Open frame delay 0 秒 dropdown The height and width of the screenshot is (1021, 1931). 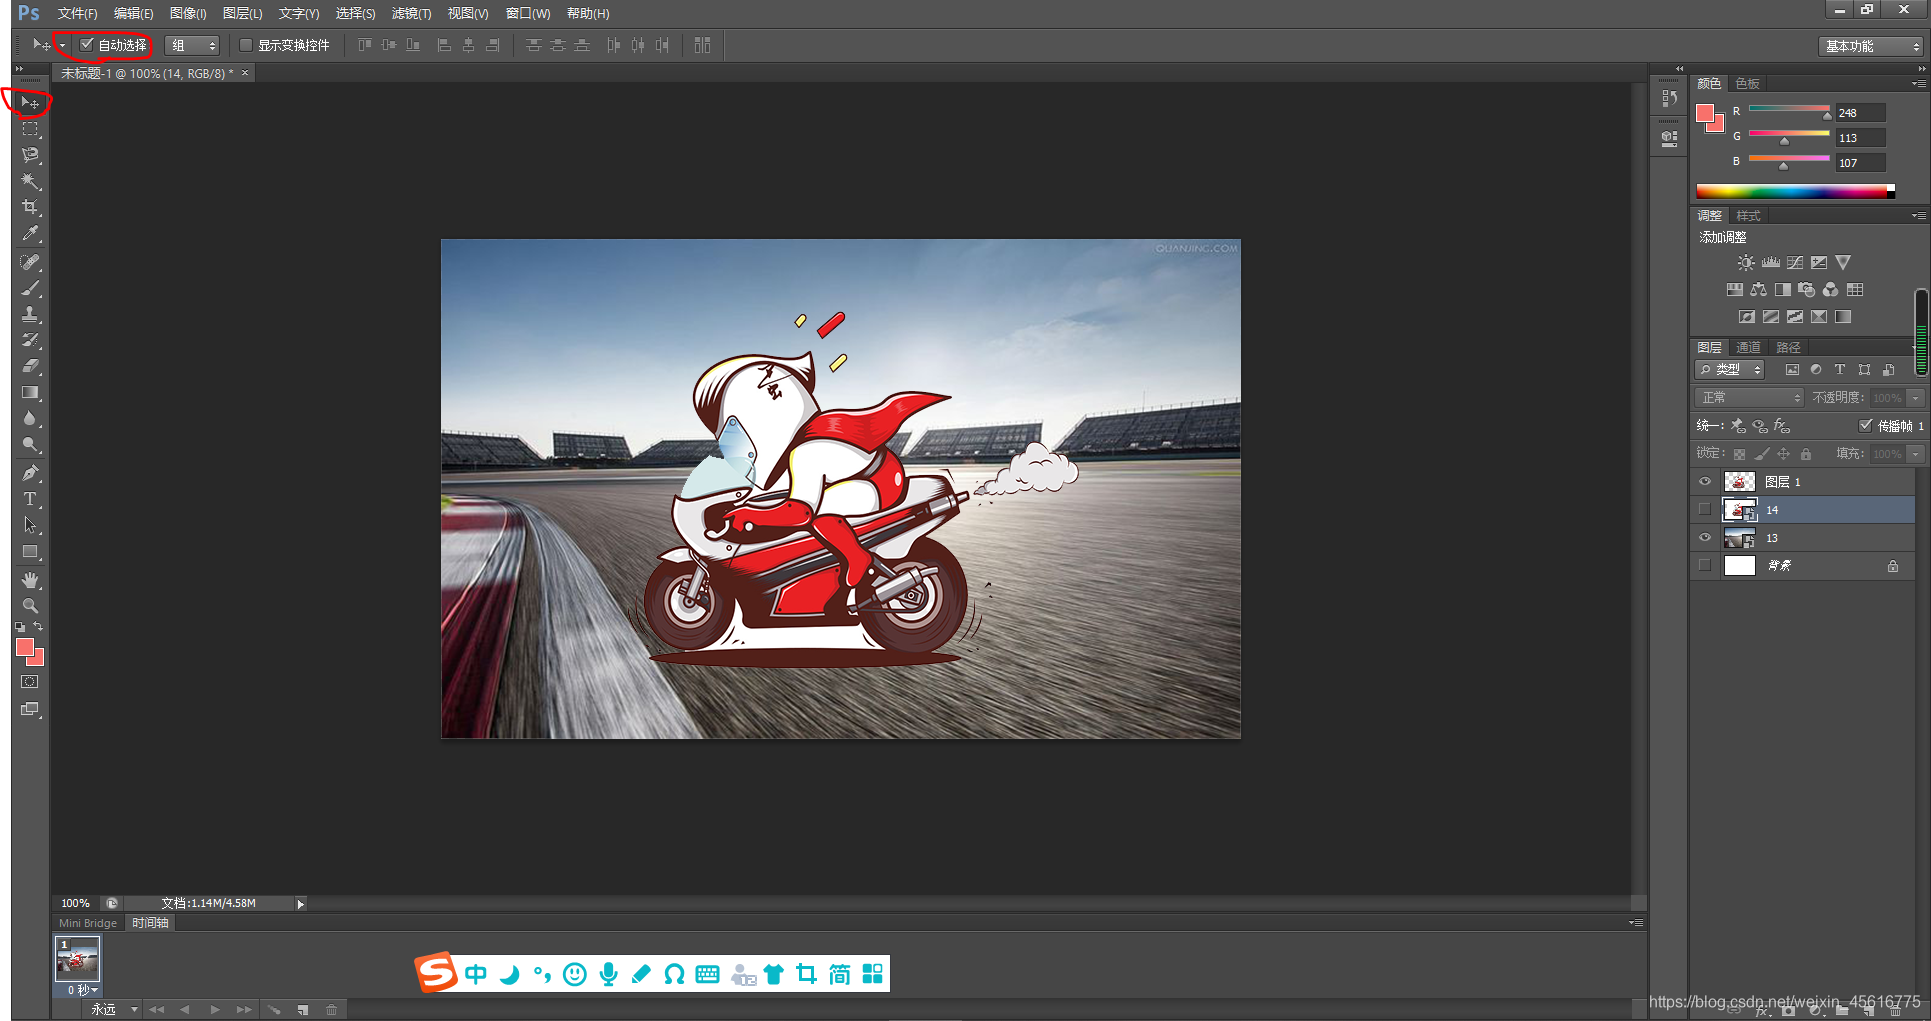click(x=82, y=990)
